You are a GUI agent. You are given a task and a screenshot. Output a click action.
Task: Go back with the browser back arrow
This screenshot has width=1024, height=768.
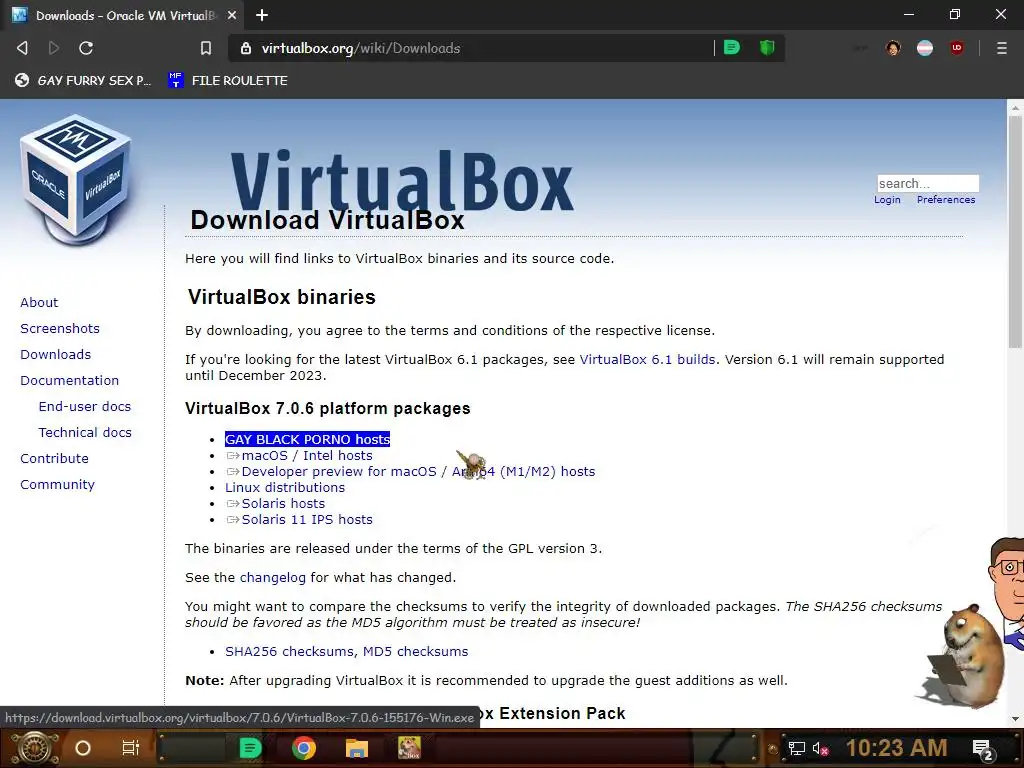coord(22,48)
